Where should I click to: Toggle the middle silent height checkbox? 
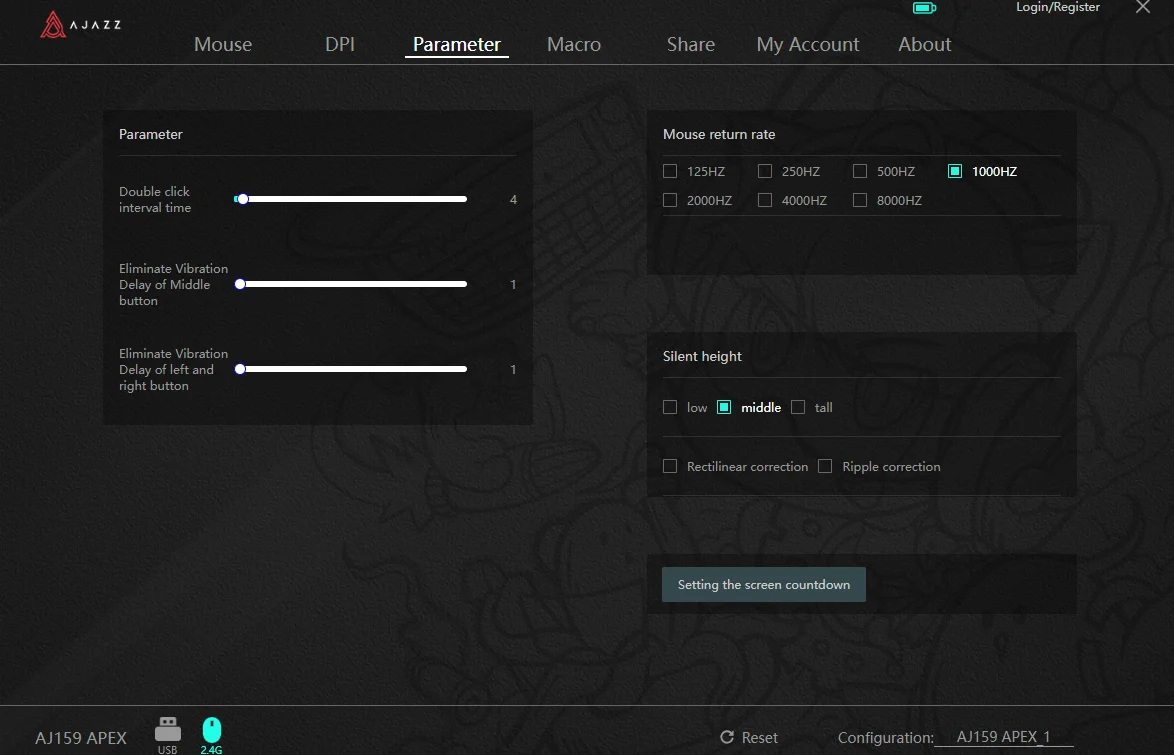724,407
